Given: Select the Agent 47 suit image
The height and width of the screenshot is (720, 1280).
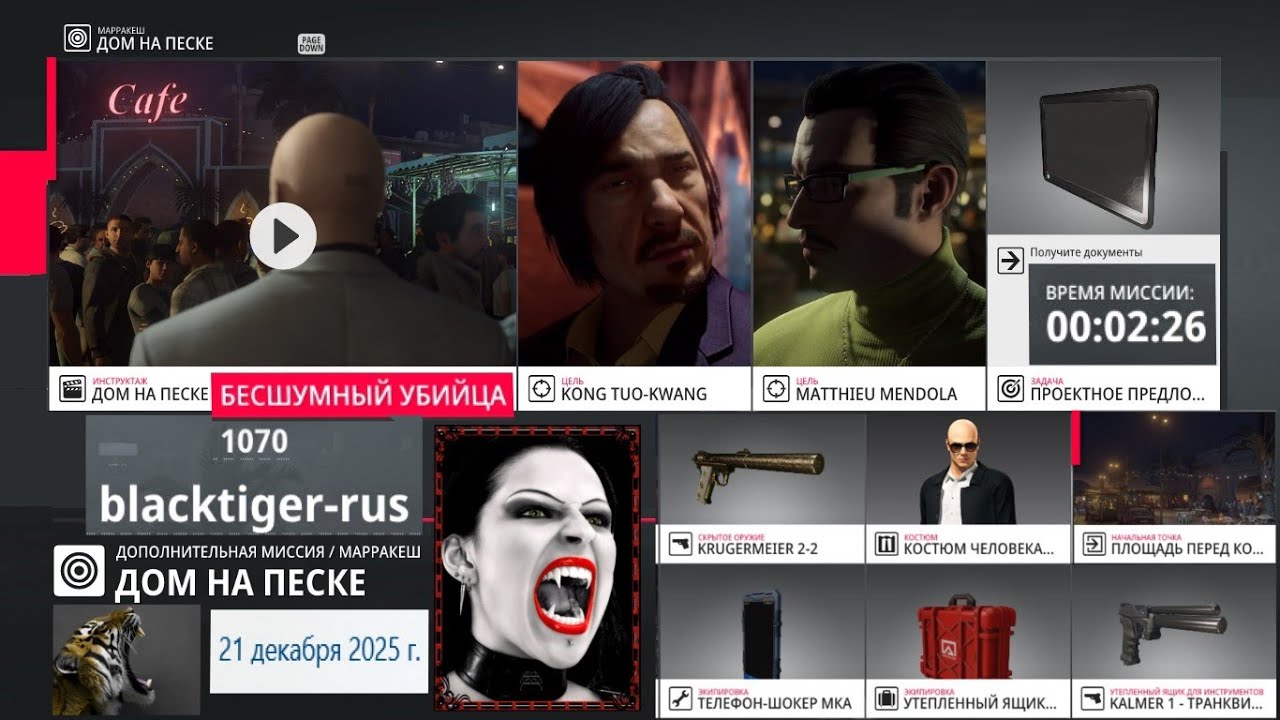Looking at the screenshot, I should click(x=968, y=469).
